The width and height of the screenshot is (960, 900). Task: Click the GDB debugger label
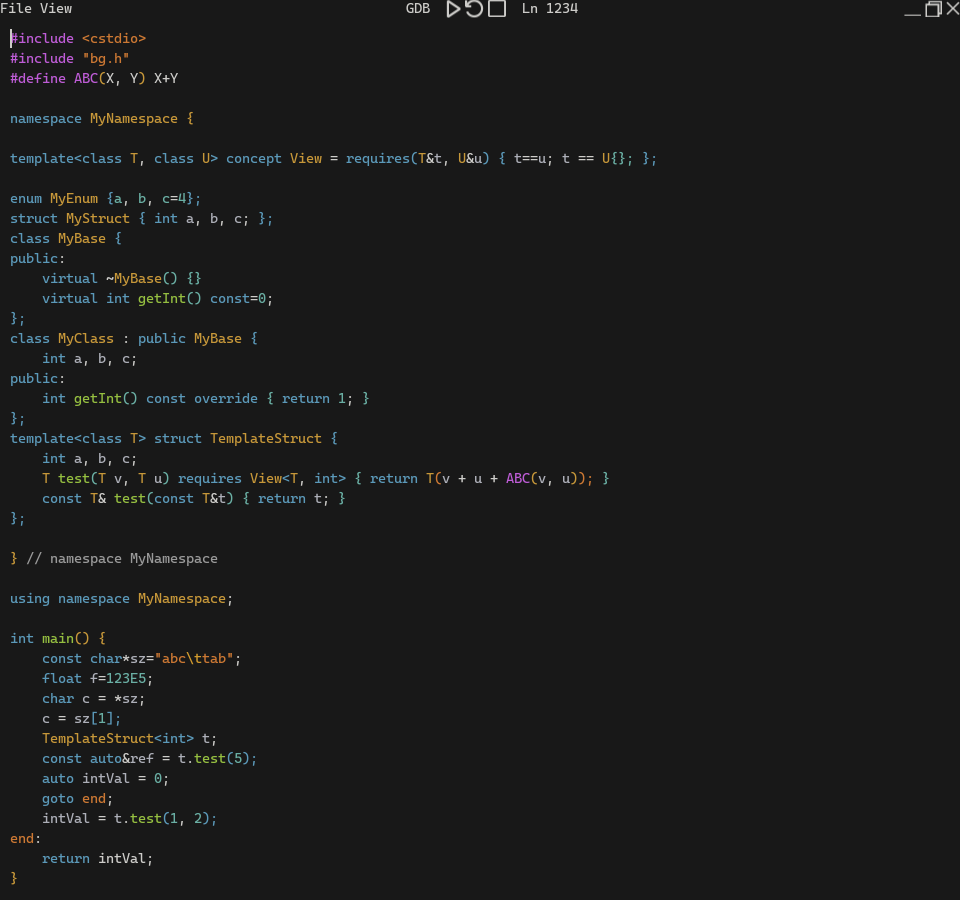click(x=417, y=9)
